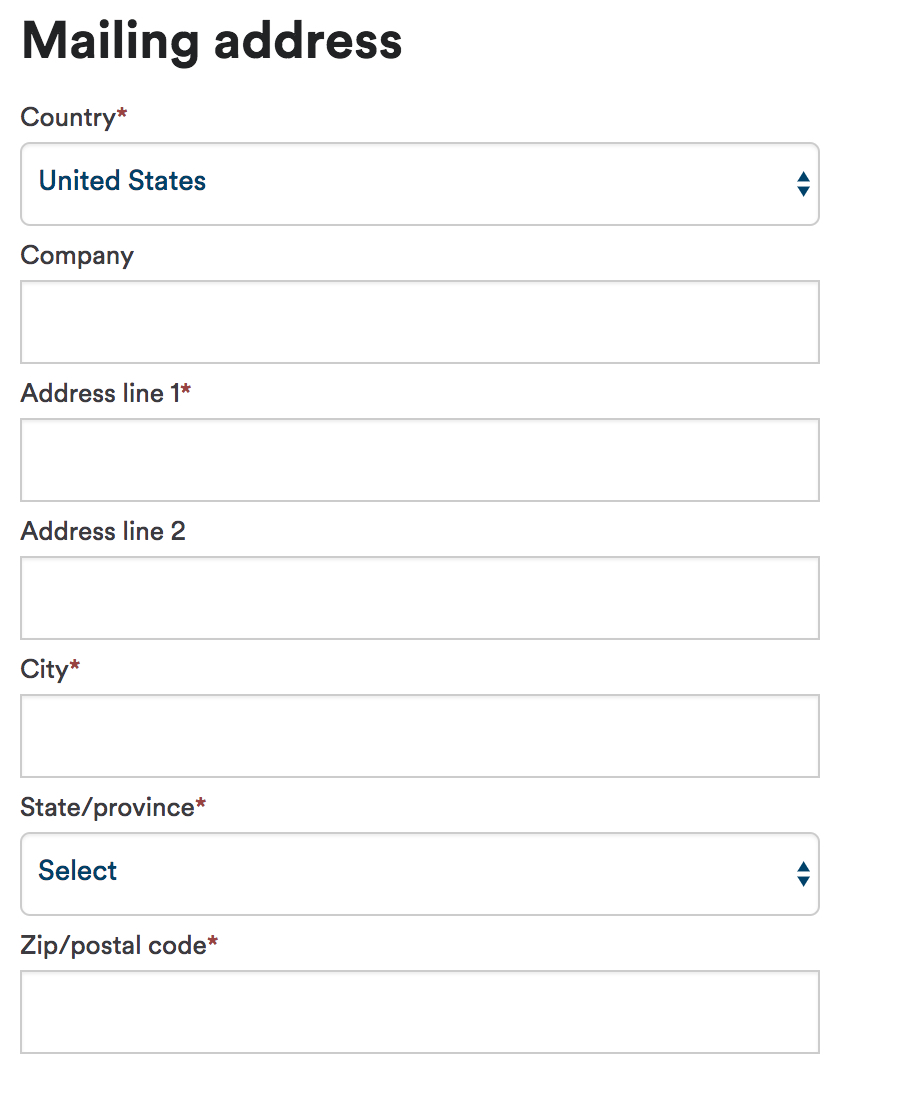
Task: Expand the State/province dropdown
Action: tap(419, 874)
